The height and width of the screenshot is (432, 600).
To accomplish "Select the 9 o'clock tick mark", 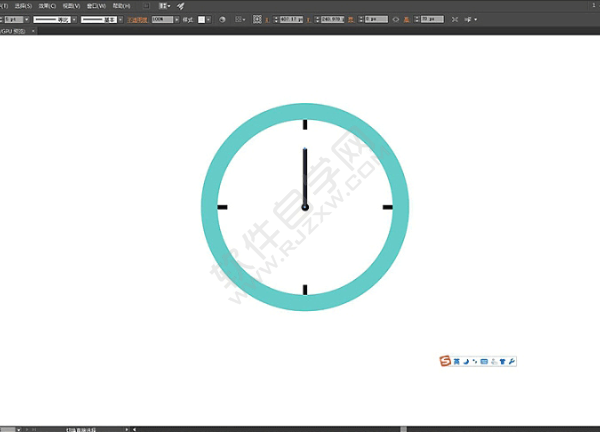I will pyautogui.click(x=222, y=207).
